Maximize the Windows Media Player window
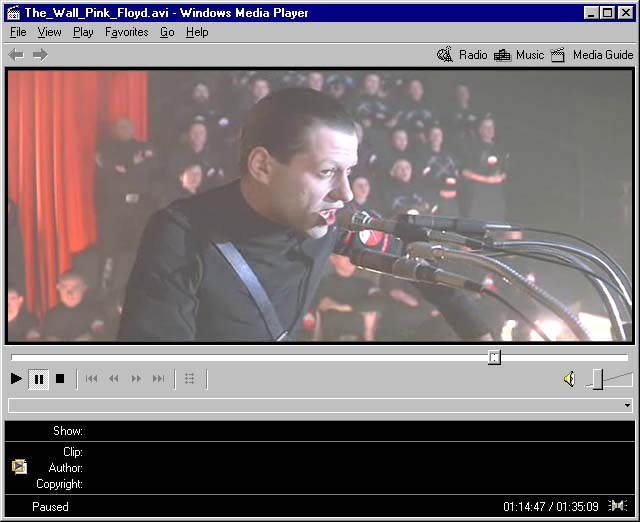Screen dimensions: 640x522 [x=607, y=13]
